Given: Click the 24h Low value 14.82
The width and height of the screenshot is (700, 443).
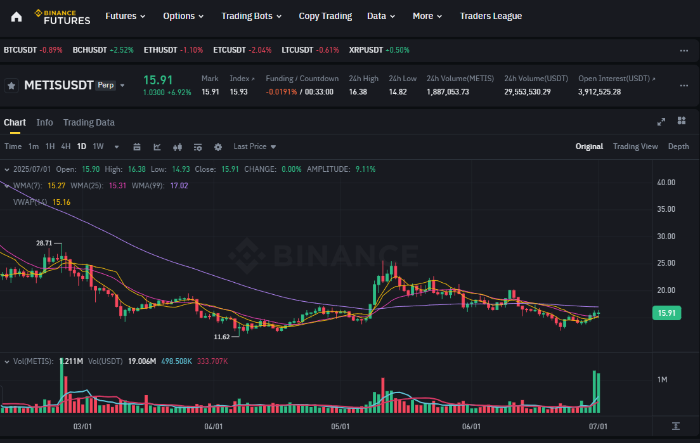Looking at the screenshot, I should click(x=398, y=92).
